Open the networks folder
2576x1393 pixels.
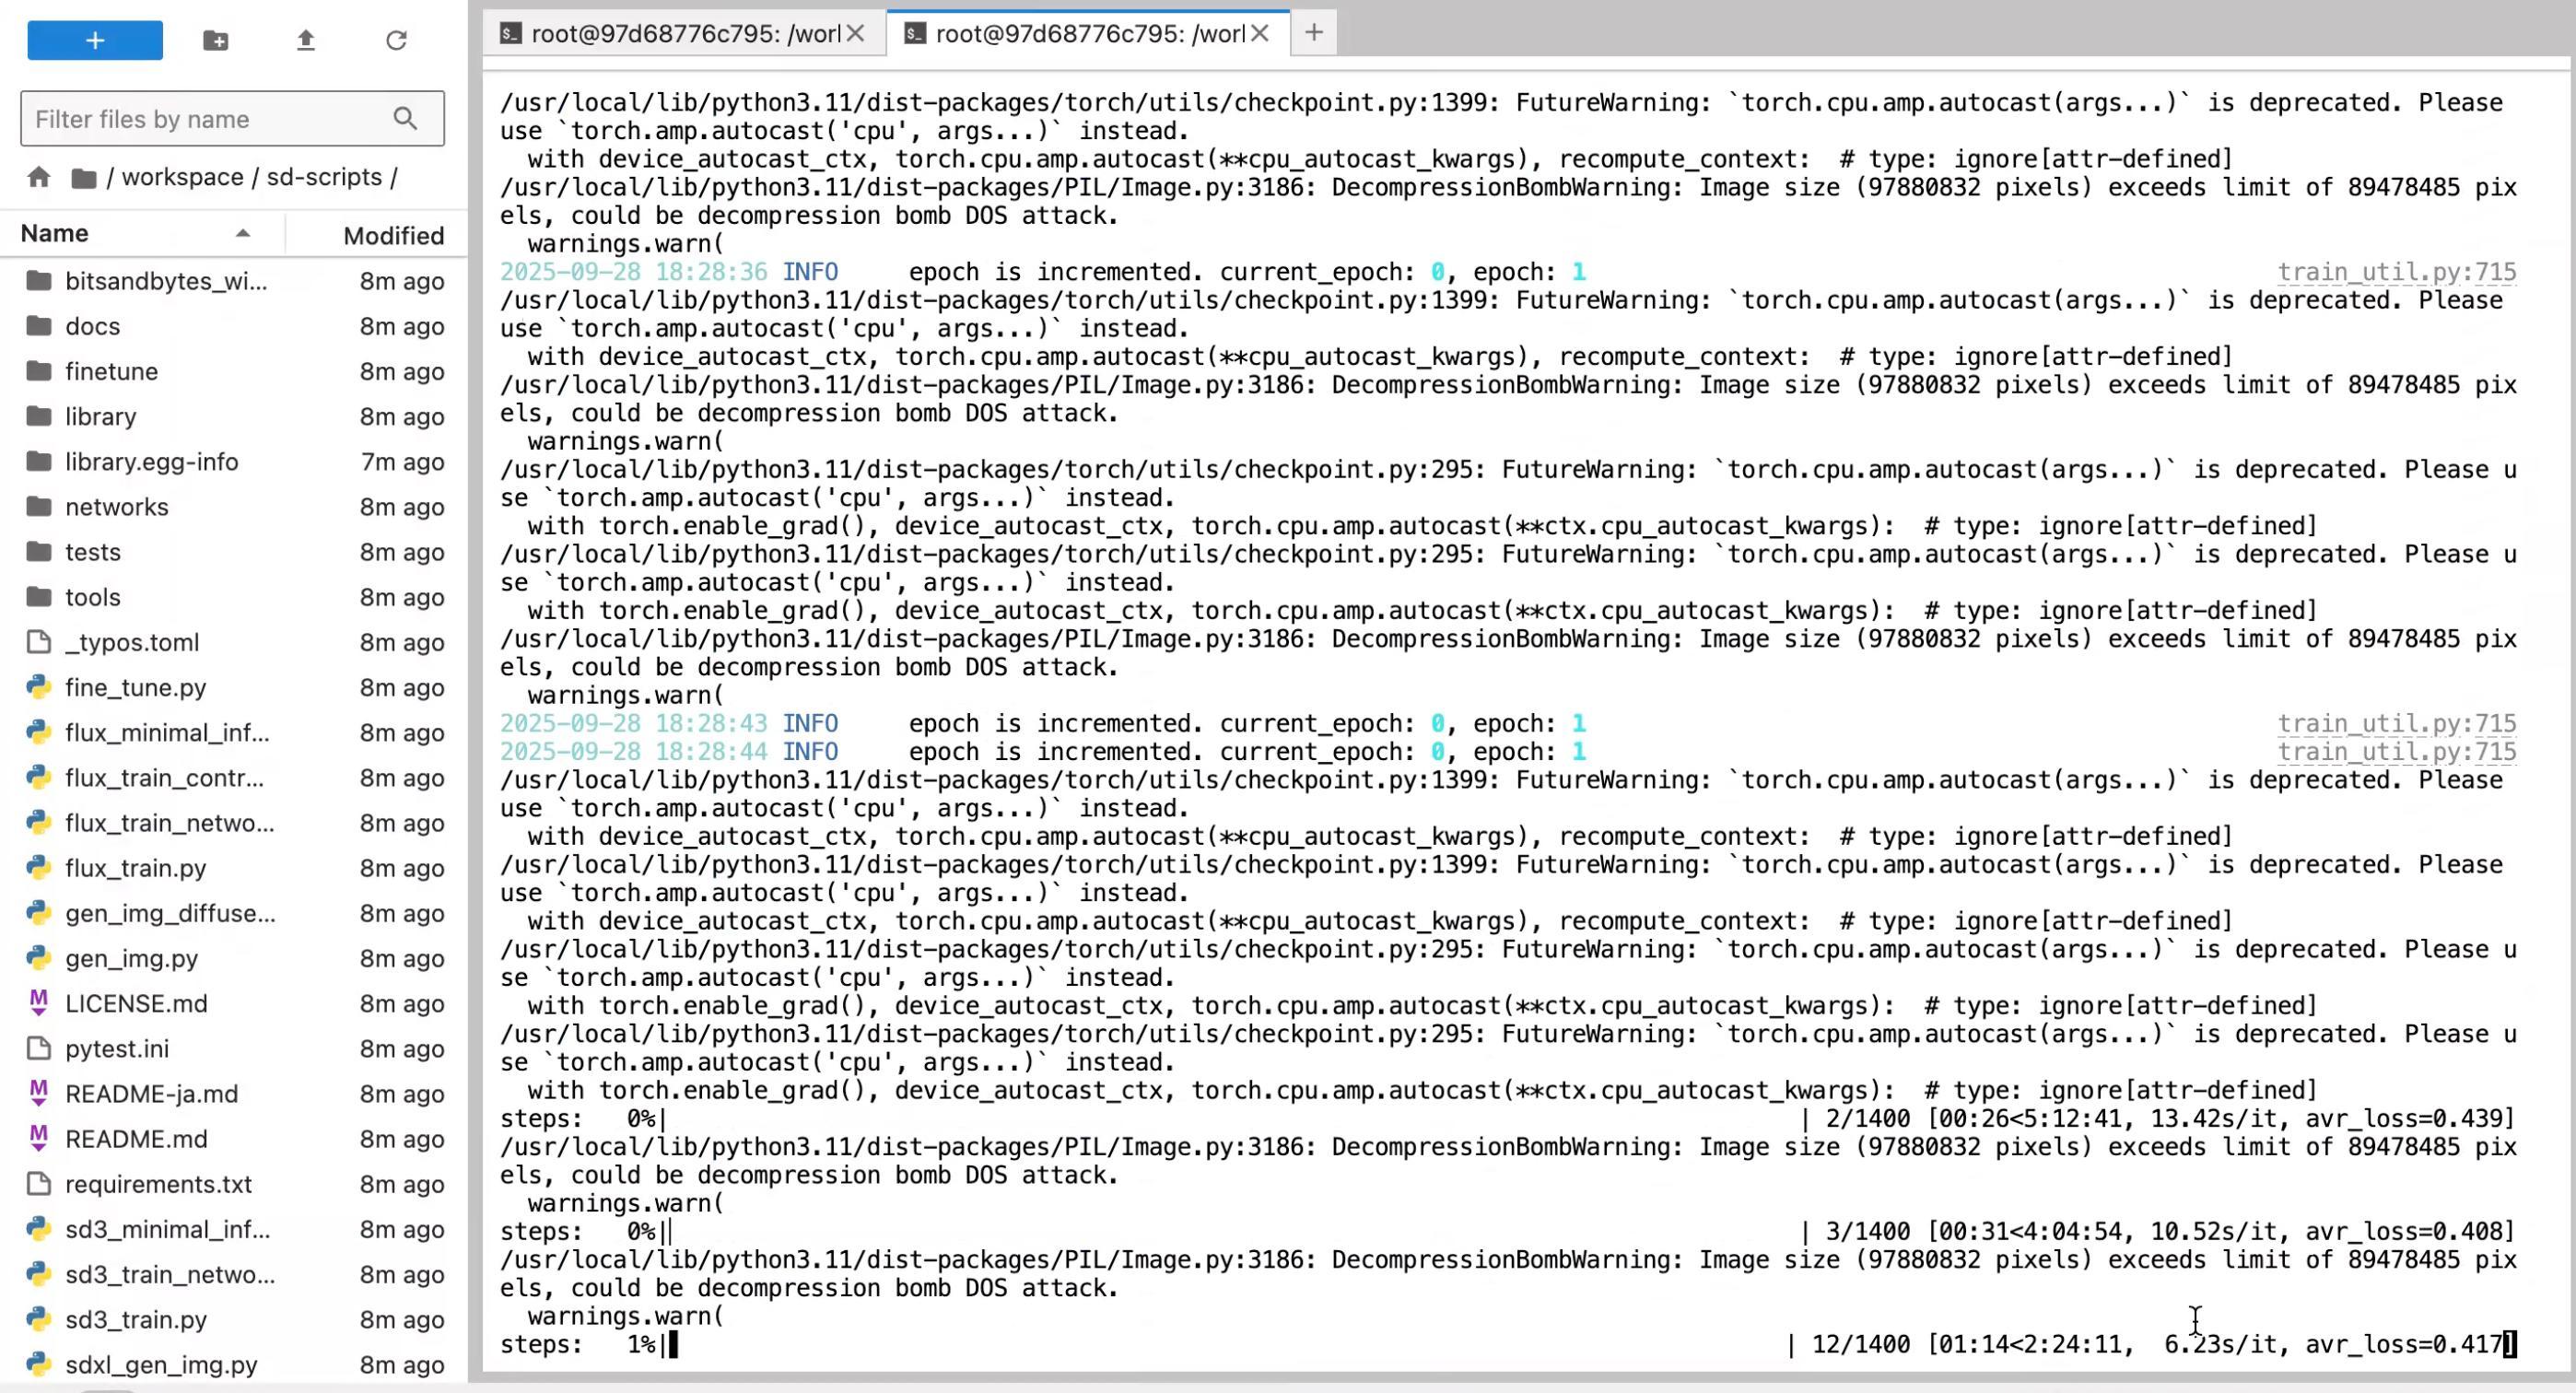coord(116,507)
